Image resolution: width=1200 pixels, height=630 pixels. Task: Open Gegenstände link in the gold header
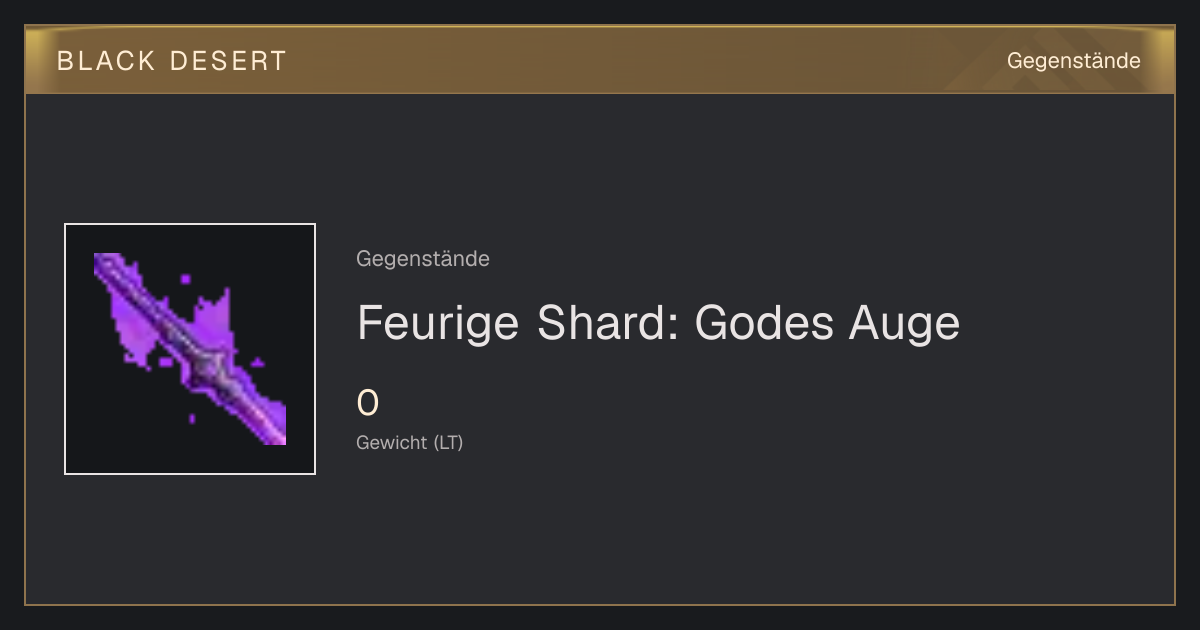pos(1073,61)
